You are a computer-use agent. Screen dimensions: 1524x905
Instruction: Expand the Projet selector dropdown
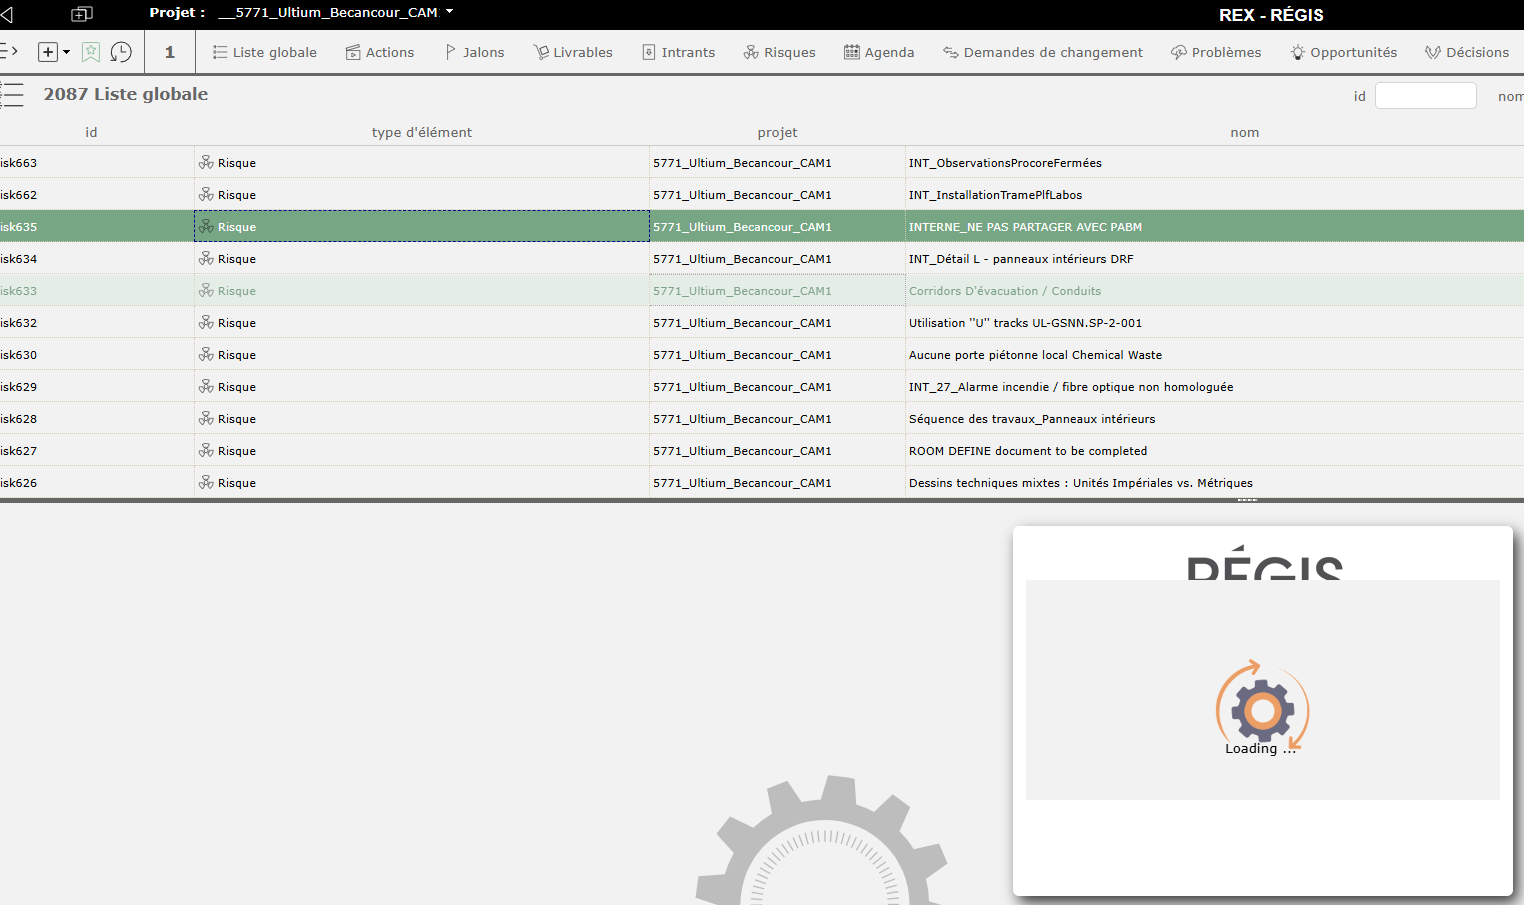point(449,12)
